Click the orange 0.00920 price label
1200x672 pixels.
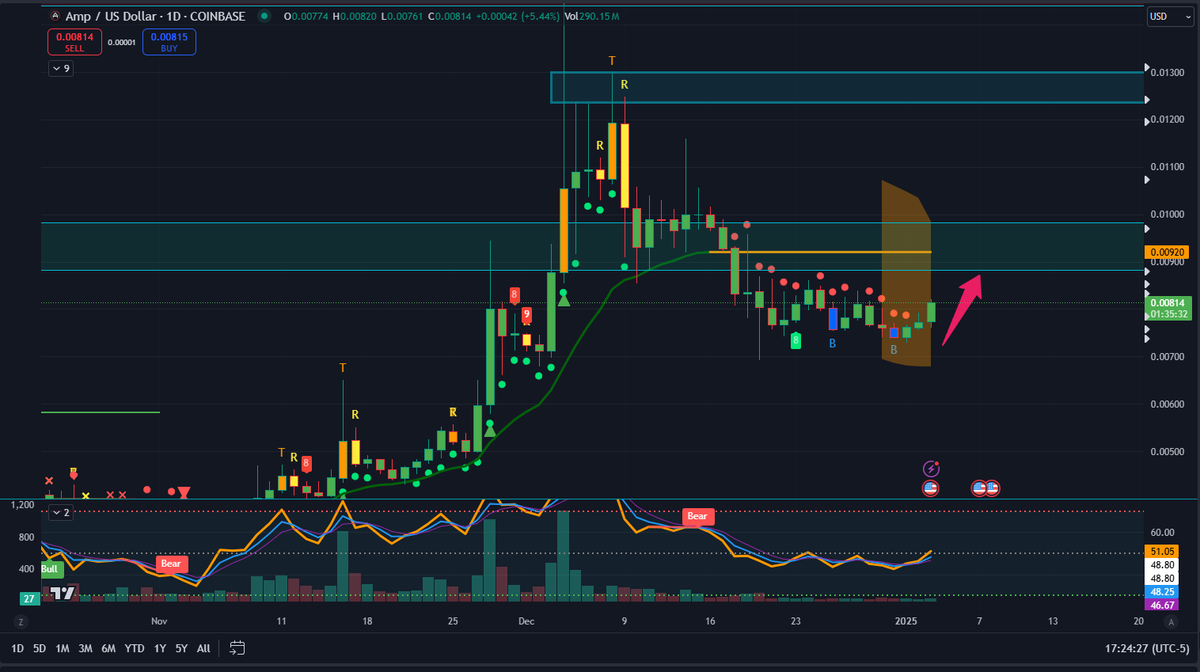coord(1169,253)
